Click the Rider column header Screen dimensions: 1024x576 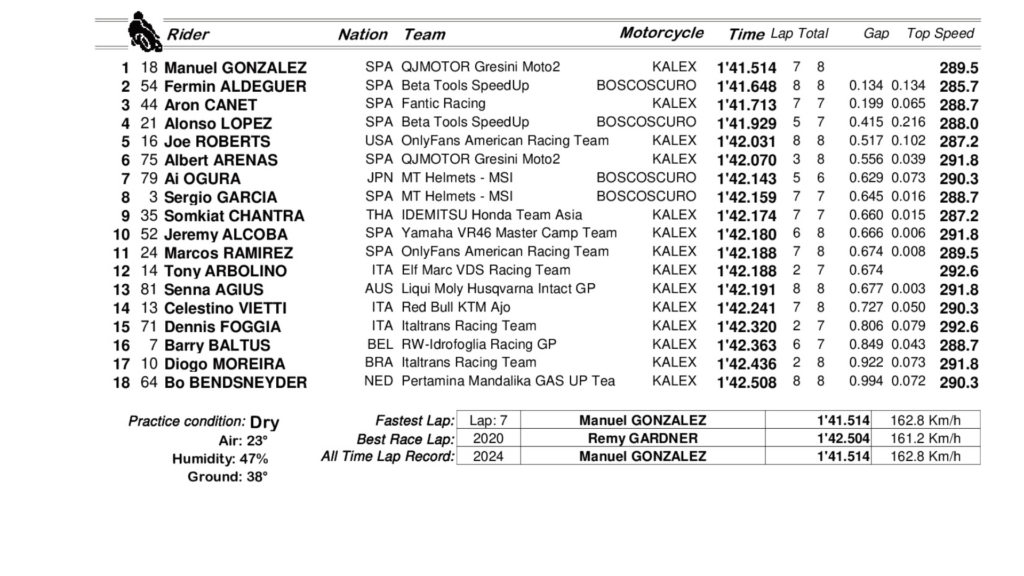(188, 34)
